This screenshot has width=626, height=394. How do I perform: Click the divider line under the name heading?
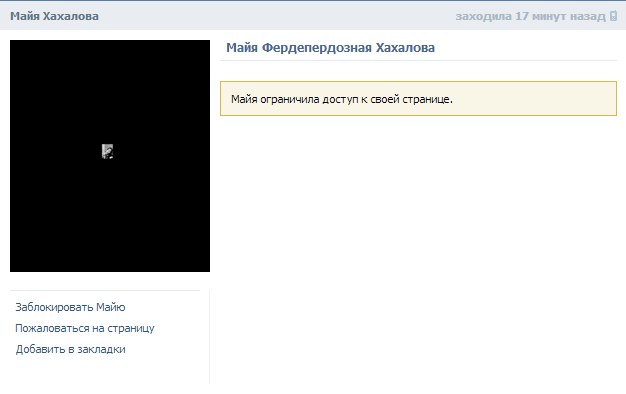coord(418,61)
